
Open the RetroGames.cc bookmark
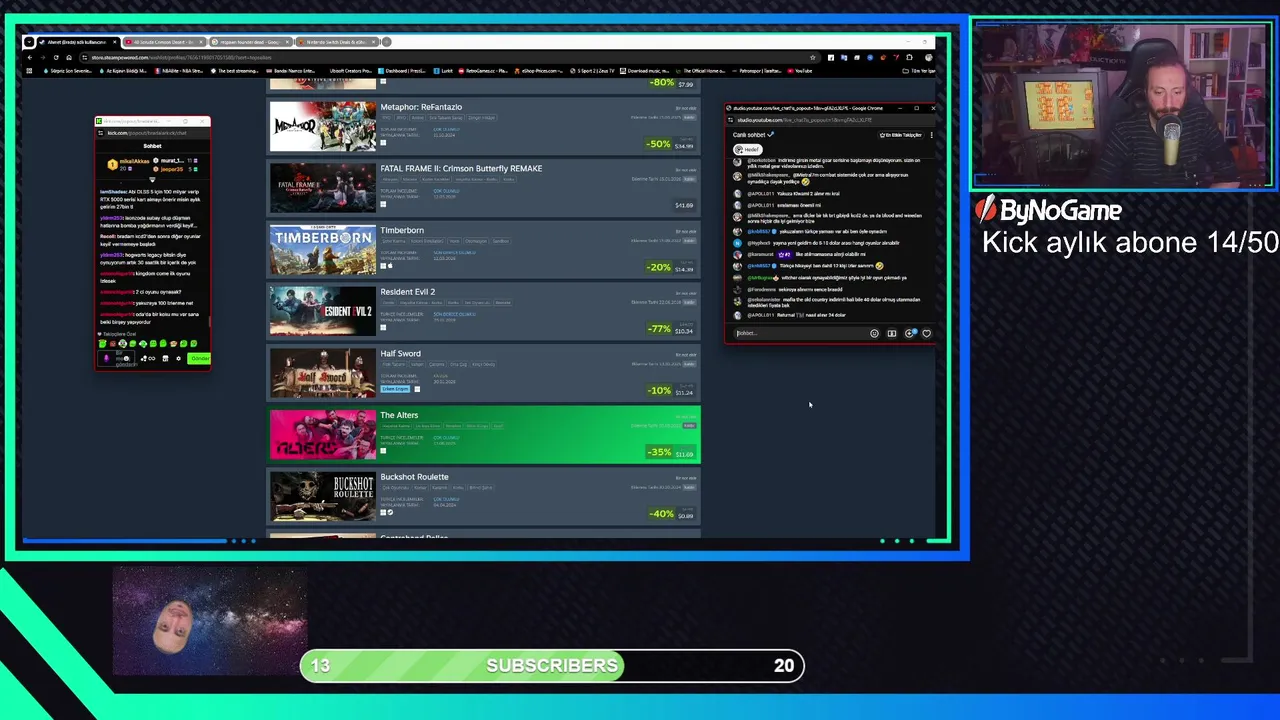coord(485,71)
